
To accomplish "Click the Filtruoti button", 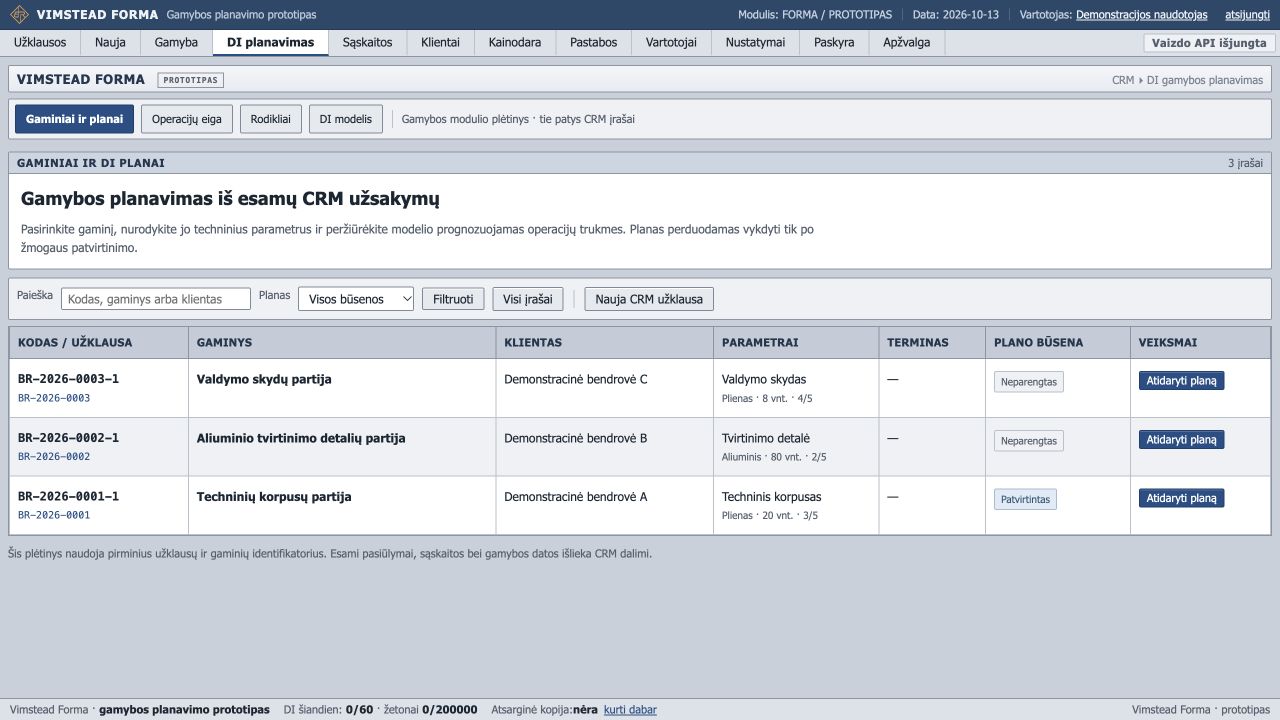I will tap(453, 299).
